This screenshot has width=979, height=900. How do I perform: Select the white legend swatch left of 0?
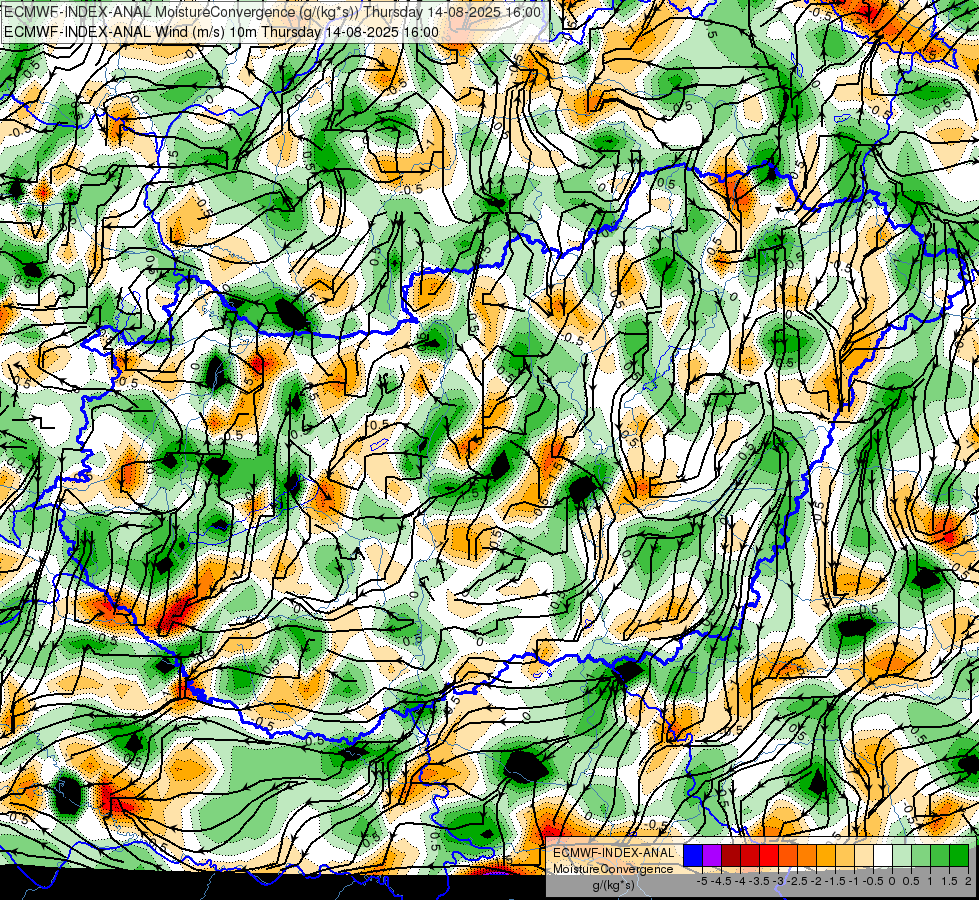pyautogui.click(x=883, y=855)
